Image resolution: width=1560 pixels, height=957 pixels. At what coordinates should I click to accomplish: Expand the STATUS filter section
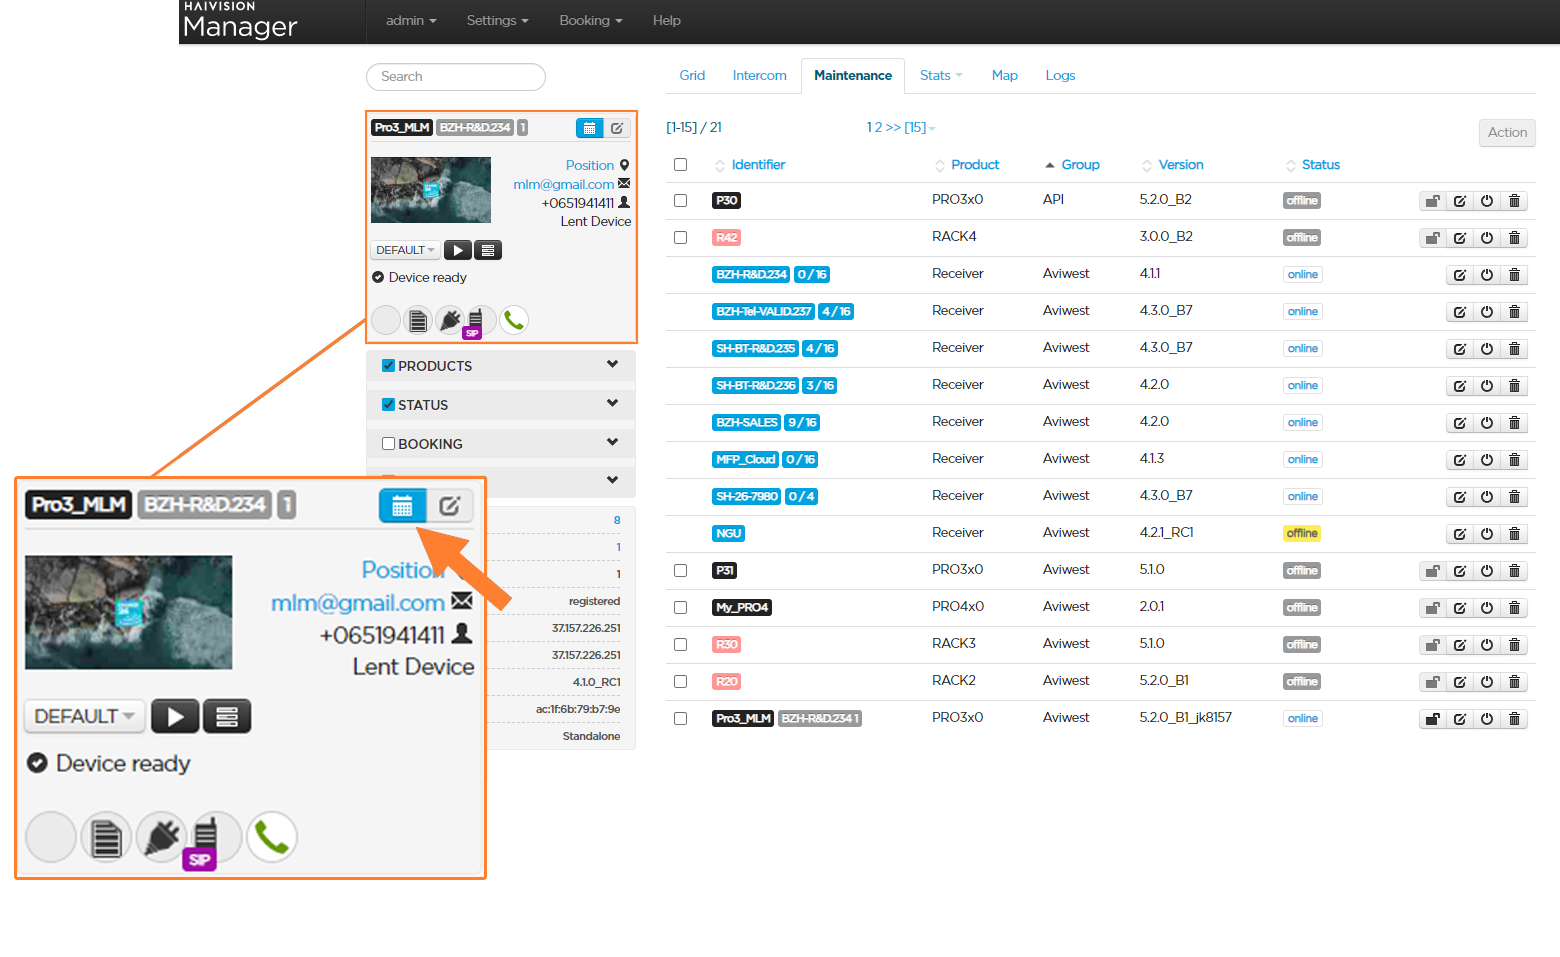pos(612,404)
